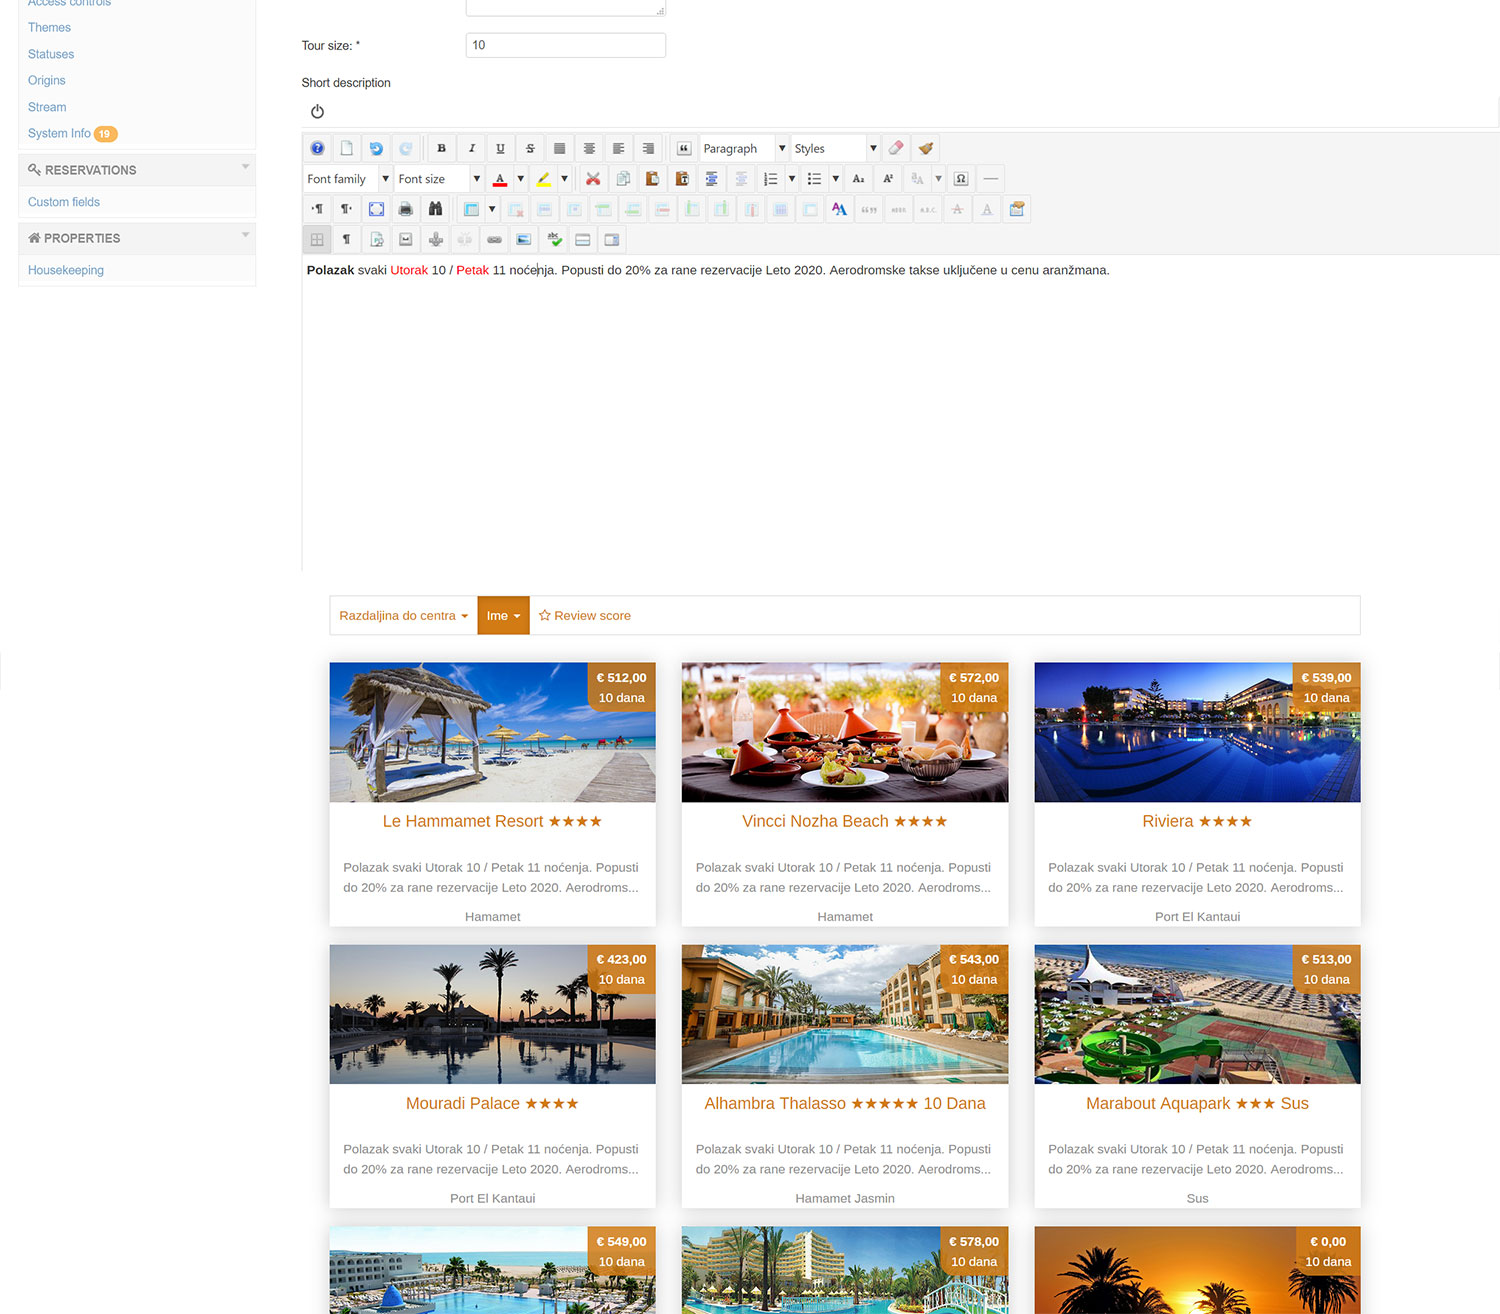Open System Info in sidebar
Viewport: 1500px width, 1314px height.
pos(59,134)
